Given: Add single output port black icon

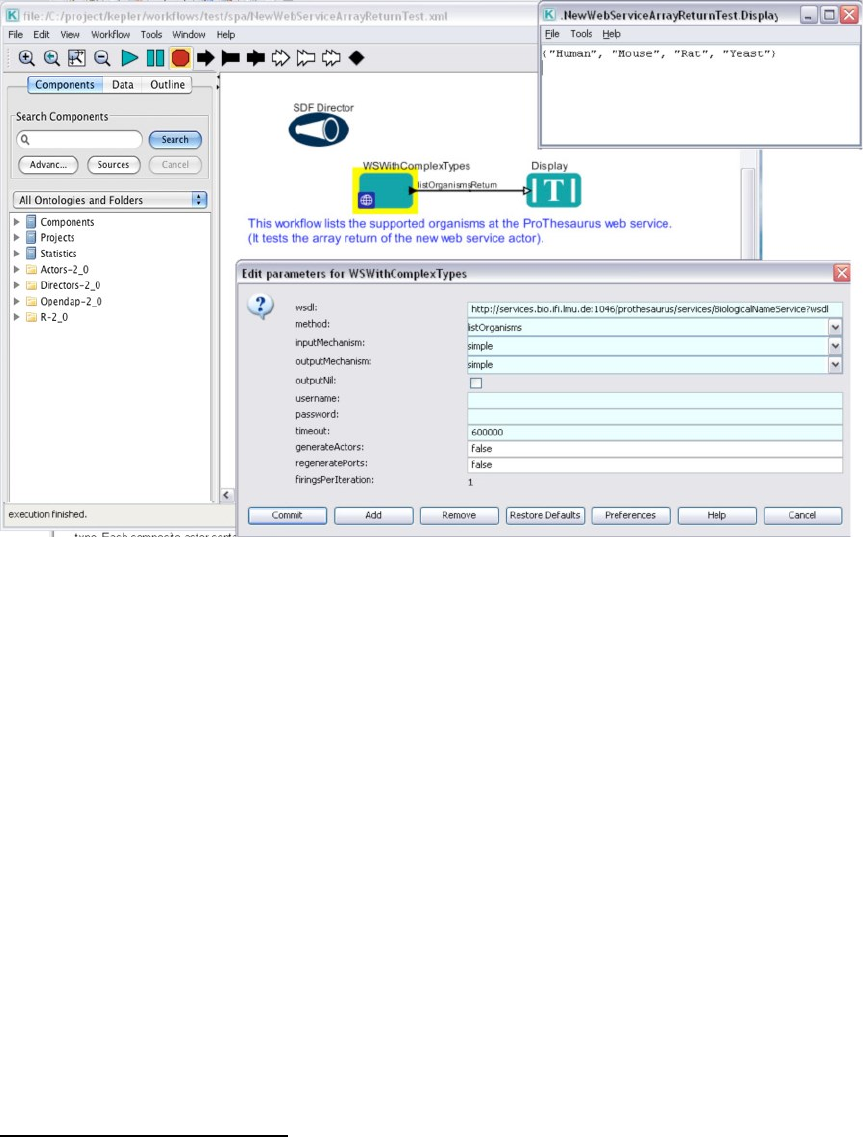Looking at the screenshot, I should (231, 58).
